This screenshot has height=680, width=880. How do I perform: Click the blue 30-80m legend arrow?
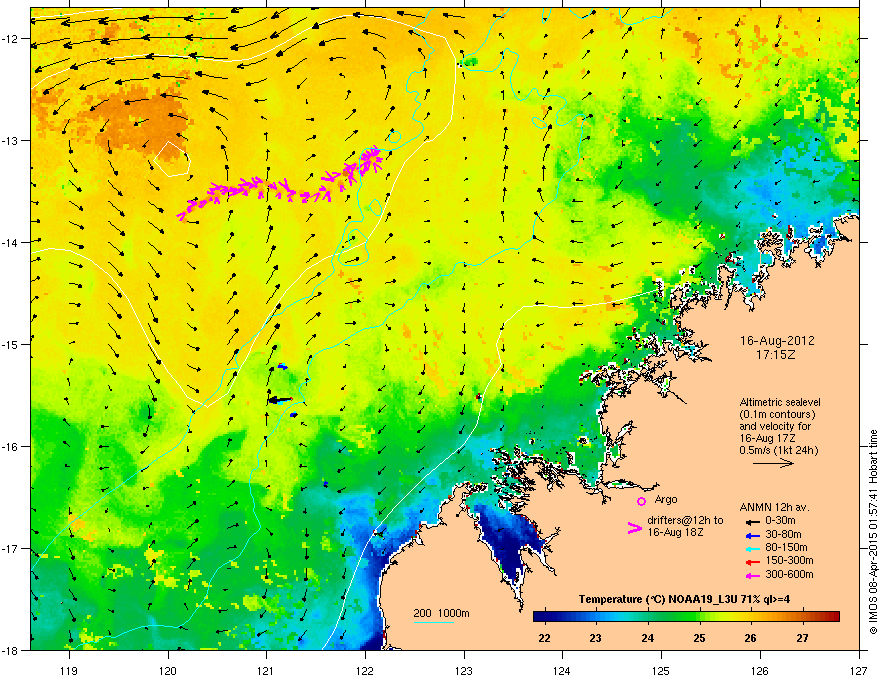[x=752, y=535]
